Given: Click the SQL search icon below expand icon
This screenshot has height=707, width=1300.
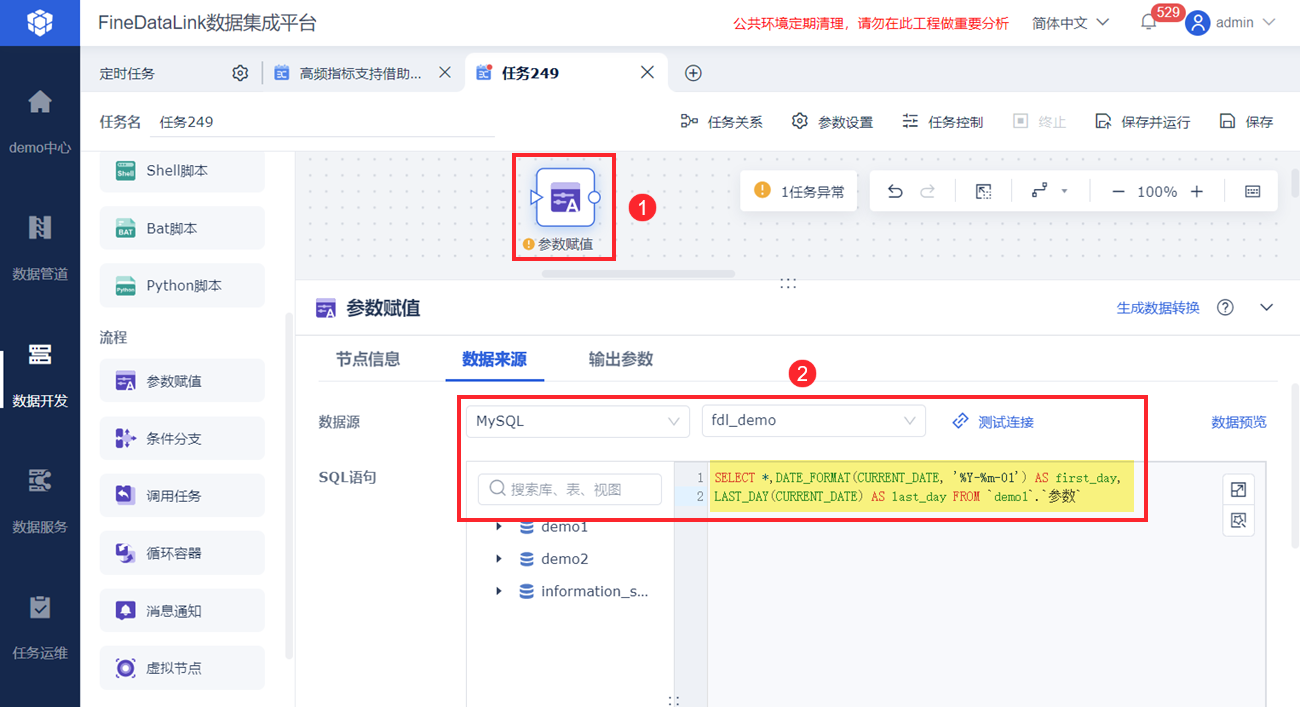Looking at the screenshot, I should [1238, 520].
